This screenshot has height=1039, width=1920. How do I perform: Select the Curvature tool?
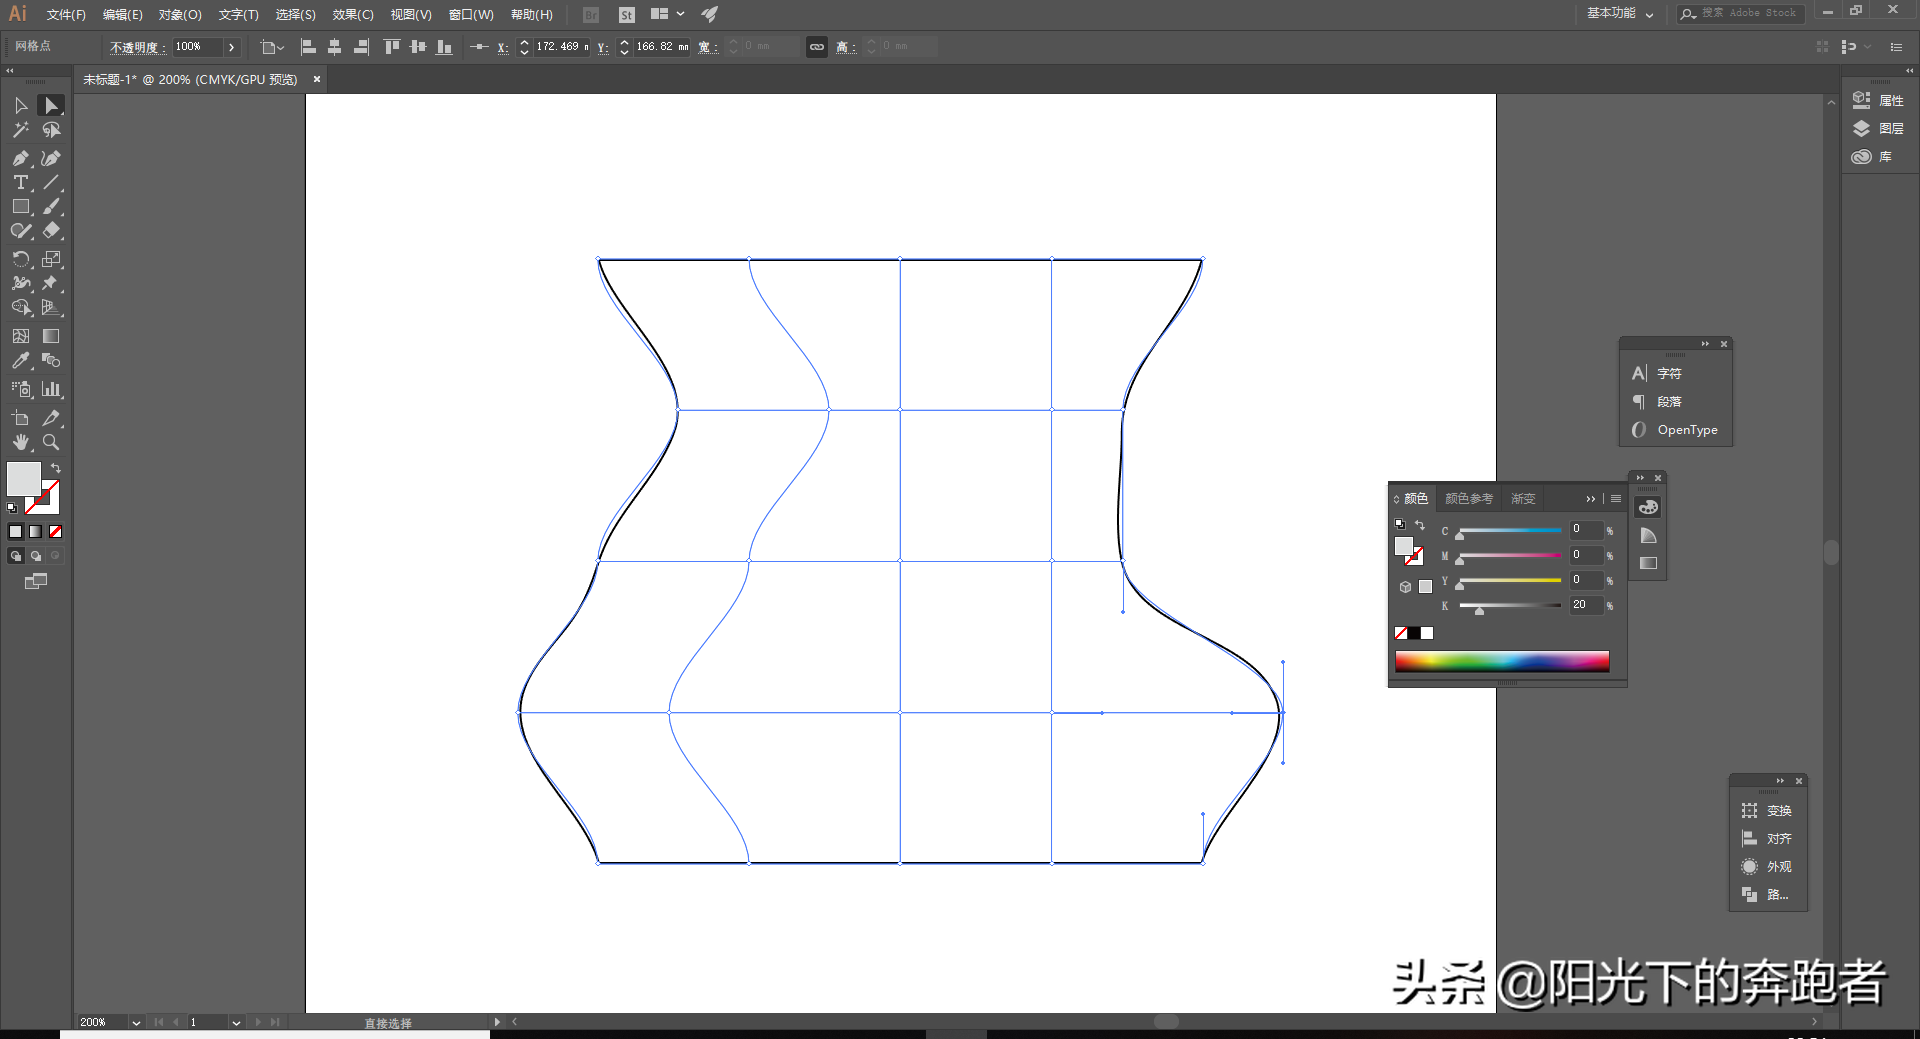click(x=51, y=158)
